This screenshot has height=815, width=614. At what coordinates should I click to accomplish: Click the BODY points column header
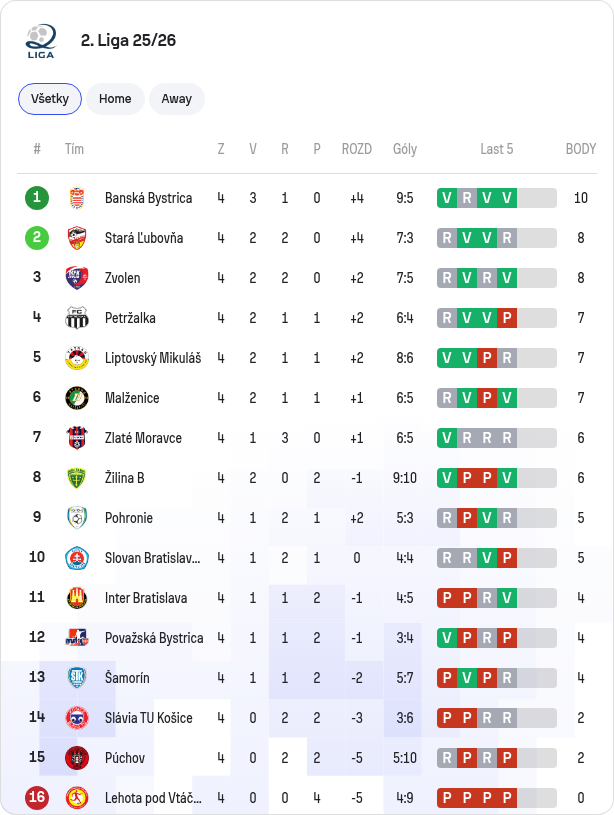(581, 149)
